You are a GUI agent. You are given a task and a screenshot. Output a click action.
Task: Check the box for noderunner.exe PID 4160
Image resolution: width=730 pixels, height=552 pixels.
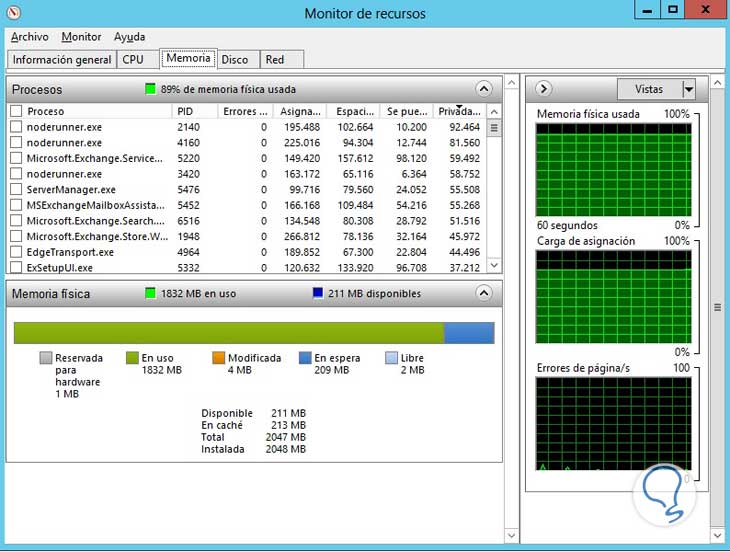16,142
